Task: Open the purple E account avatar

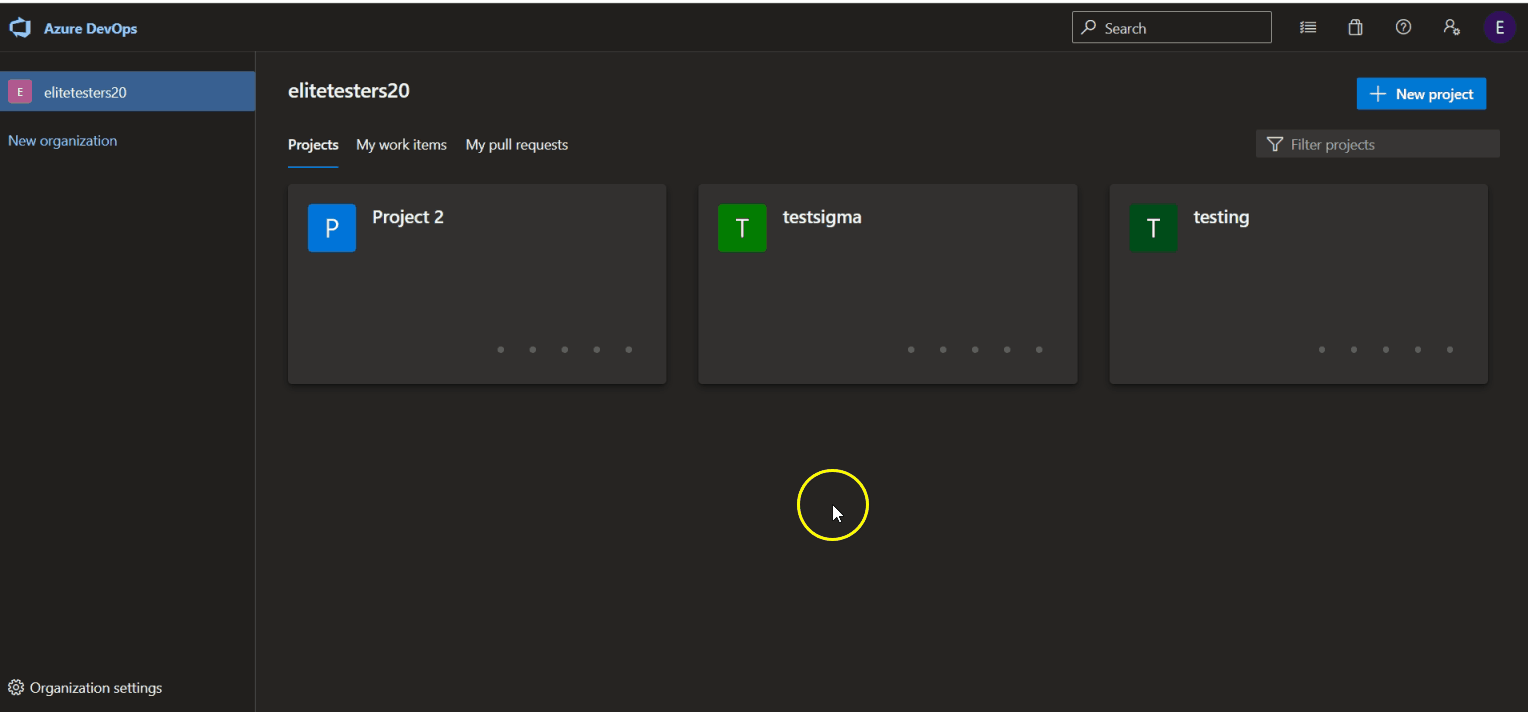Action: 1499,28
